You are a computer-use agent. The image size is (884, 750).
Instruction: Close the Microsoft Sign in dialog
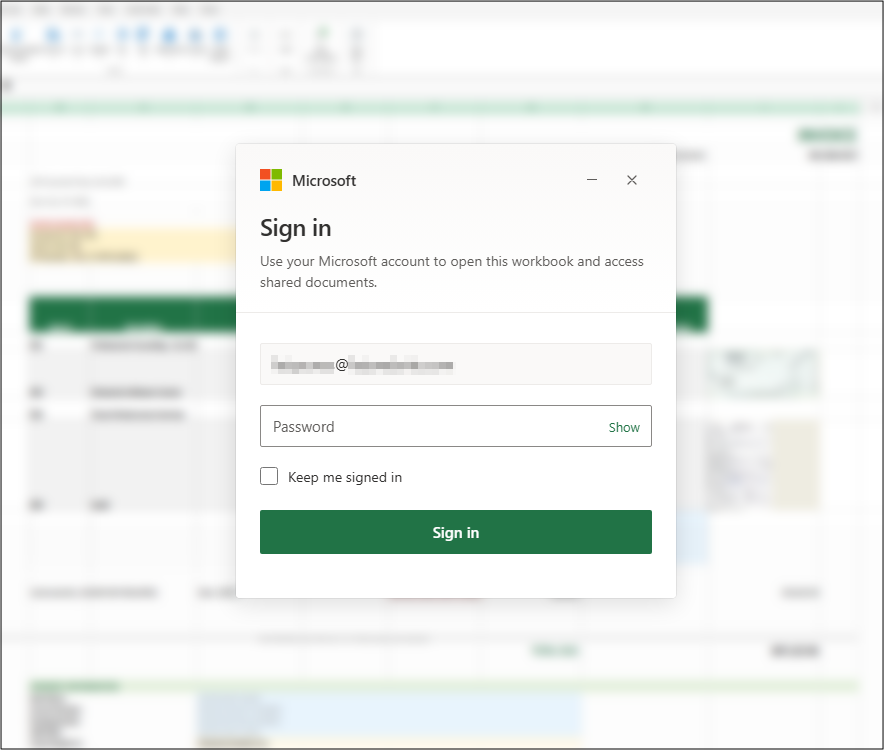pyautogui.click(x=632, y=180)
